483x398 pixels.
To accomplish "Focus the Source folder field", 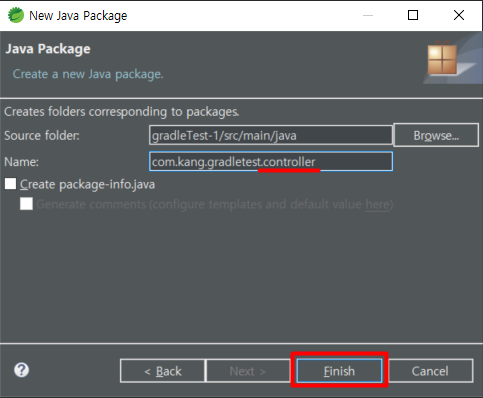I will 271,135.
